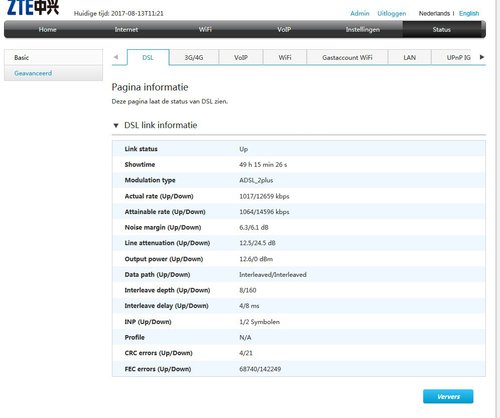This screenshot has width=500, height=418.
Task: Click the Interleaved/Interleaved data path value
Action: click(273, 275)
